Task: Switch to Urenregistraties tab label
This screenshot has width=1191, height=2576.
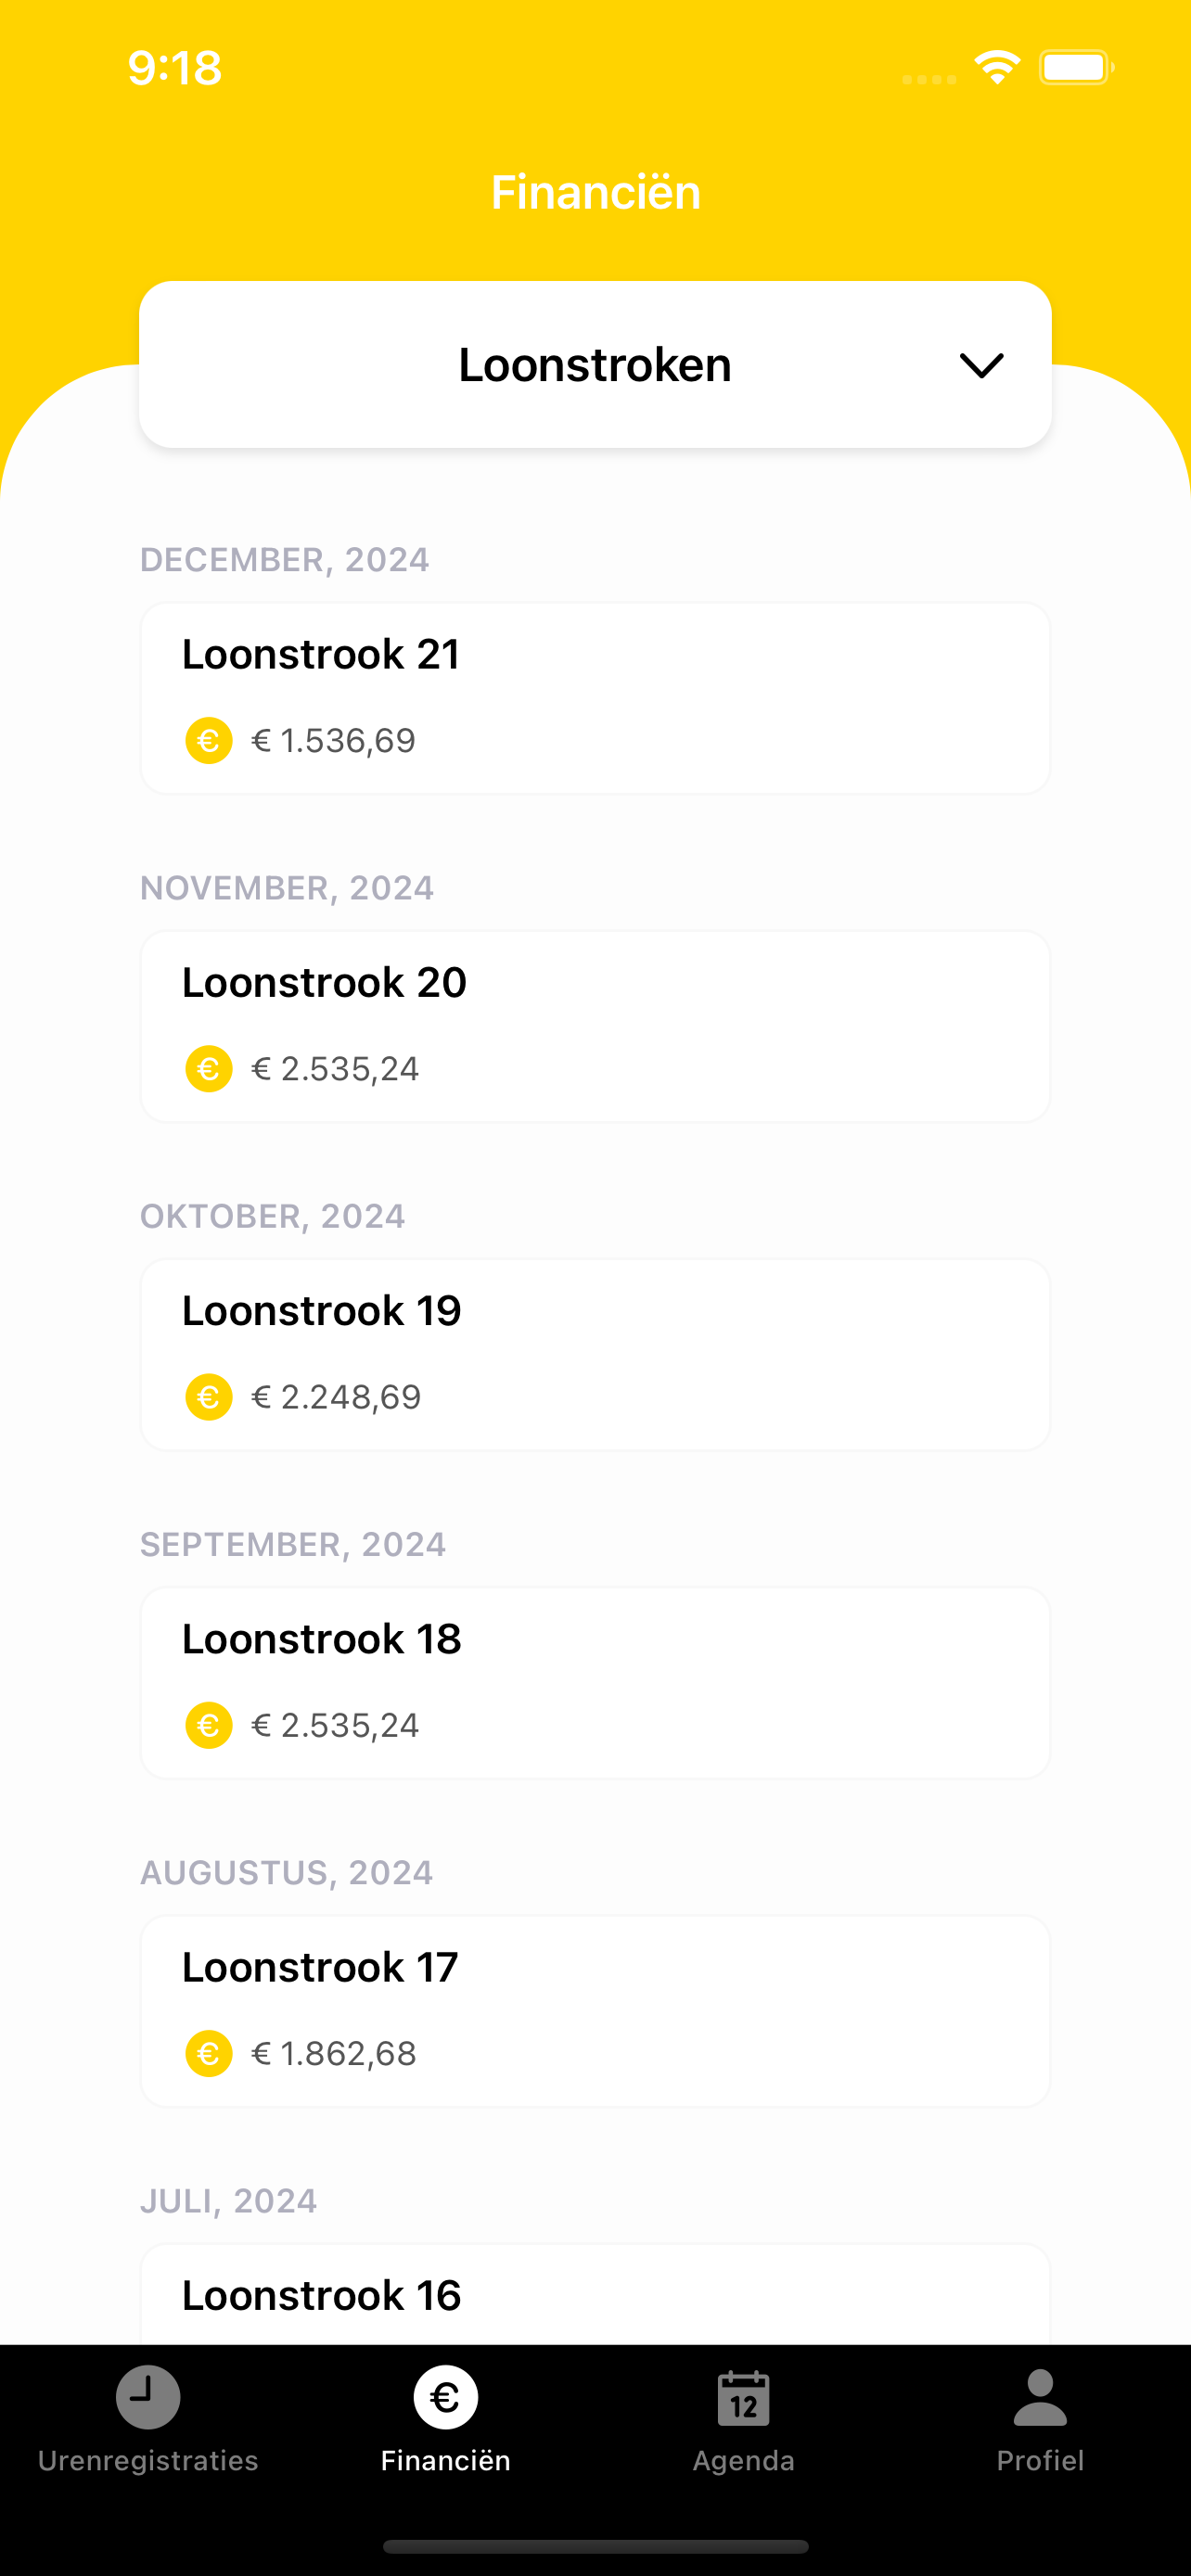Action: (148, 2460)
